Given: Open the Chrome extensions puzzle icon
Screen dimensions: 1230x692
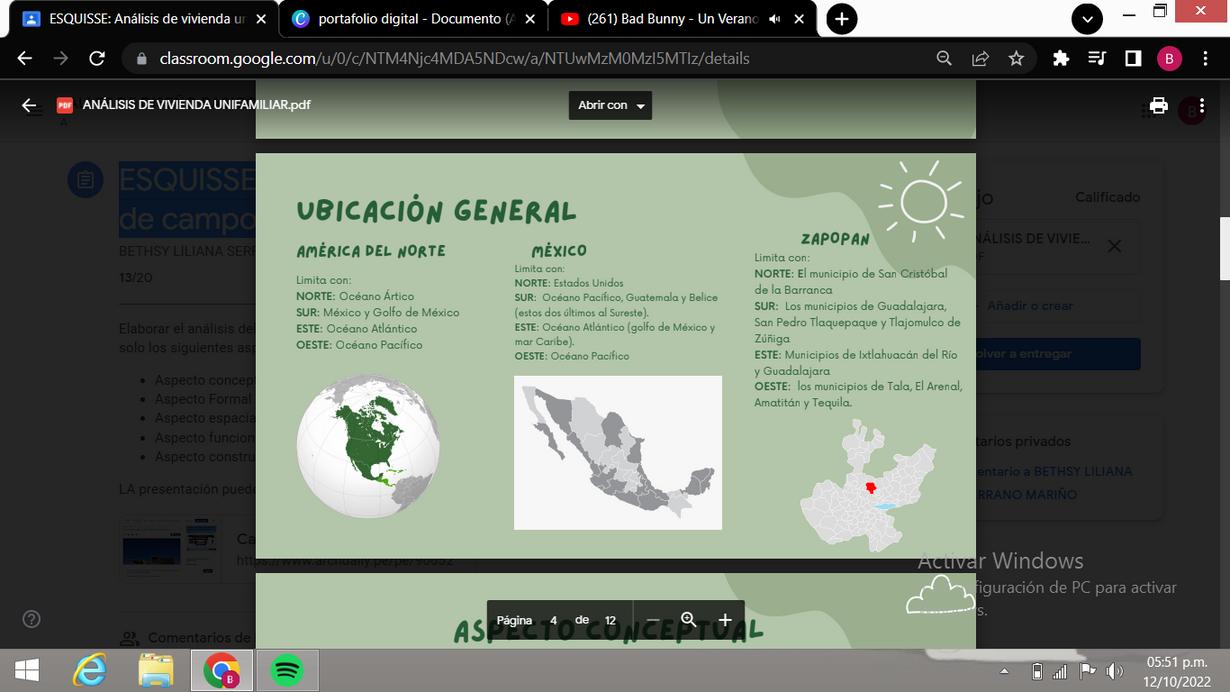Looking at the screenshot, I should [1061, 58].
